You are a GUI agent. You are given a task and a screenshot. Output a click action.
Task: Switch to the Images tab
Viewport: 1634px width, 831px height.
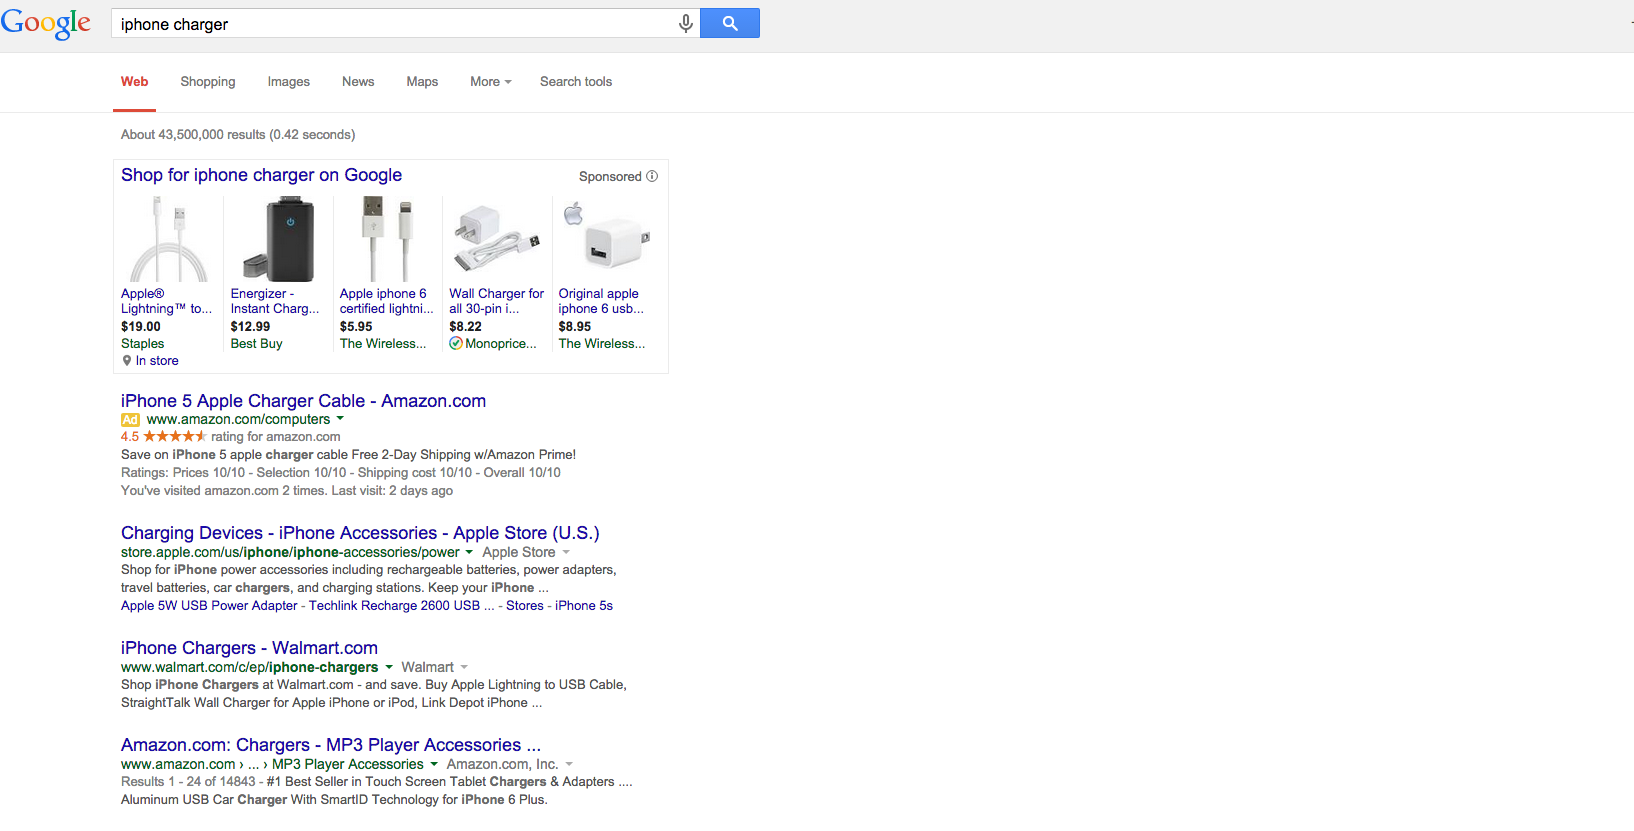(x=289, y=82)
